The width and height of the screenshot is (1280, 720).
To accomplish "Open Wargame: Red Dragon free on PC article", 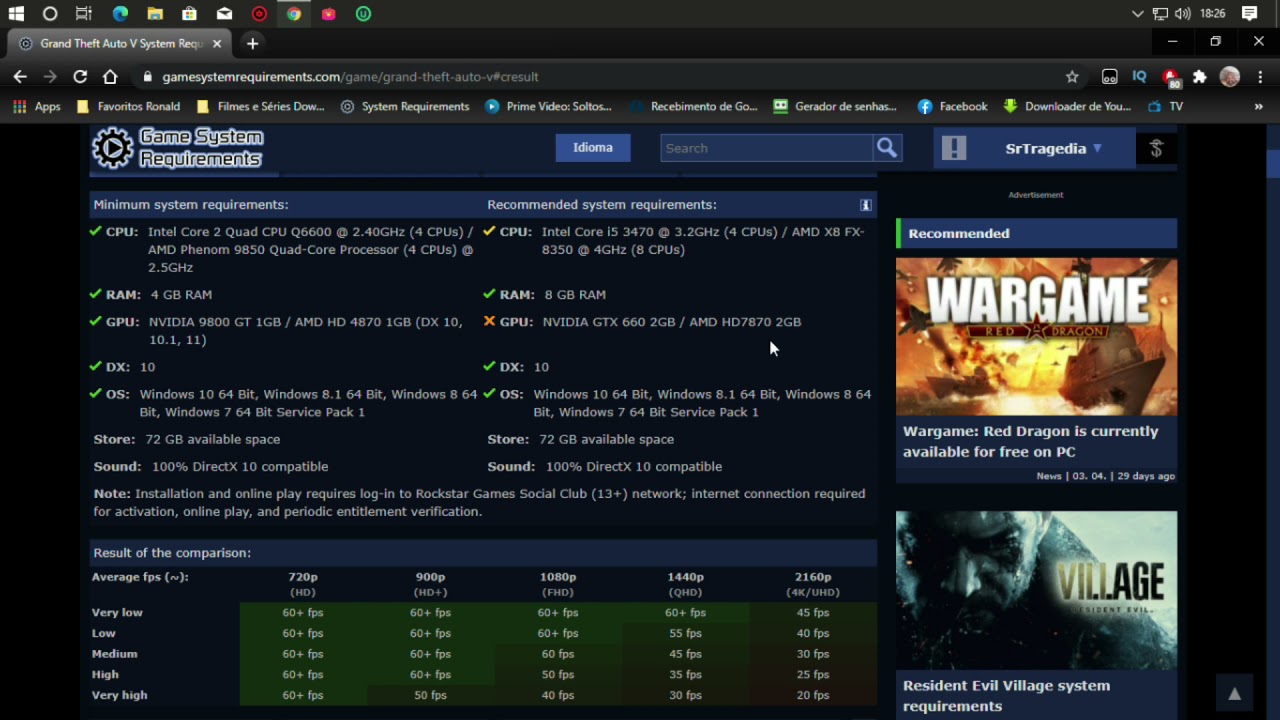I will pyautogui.click(x=1030, y=441).
